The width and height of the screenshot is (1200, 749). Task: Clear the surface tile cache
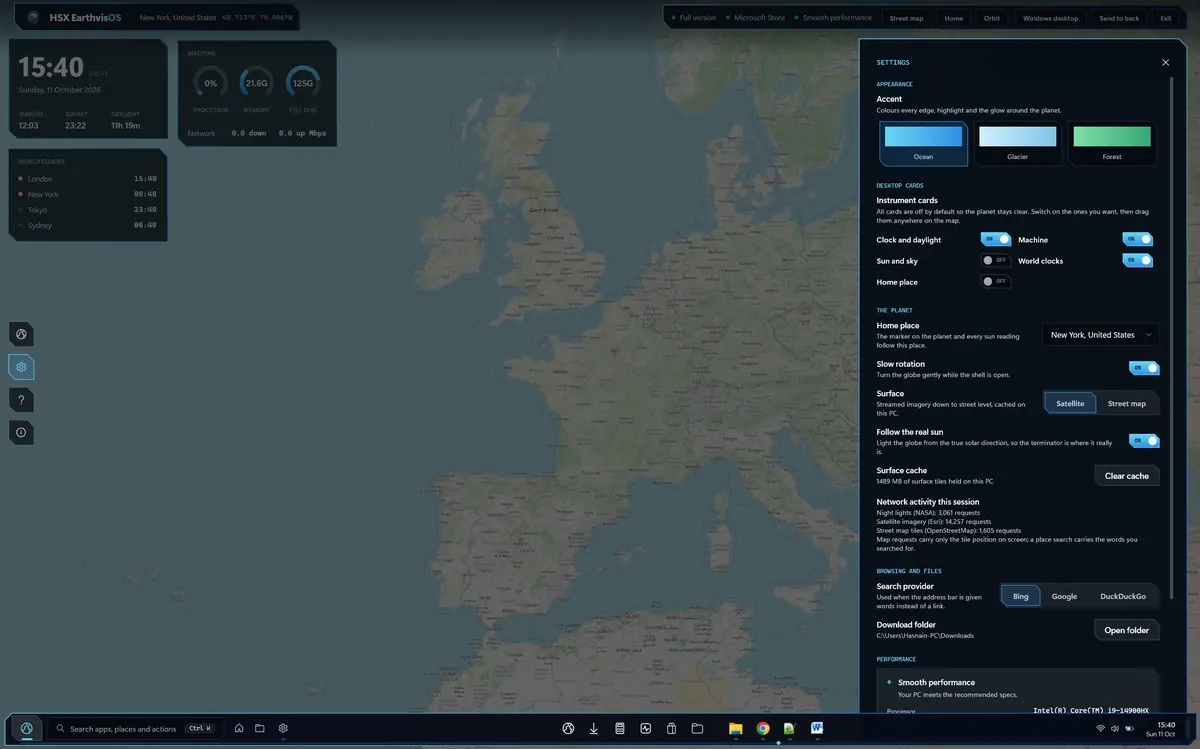[1127, 476]
